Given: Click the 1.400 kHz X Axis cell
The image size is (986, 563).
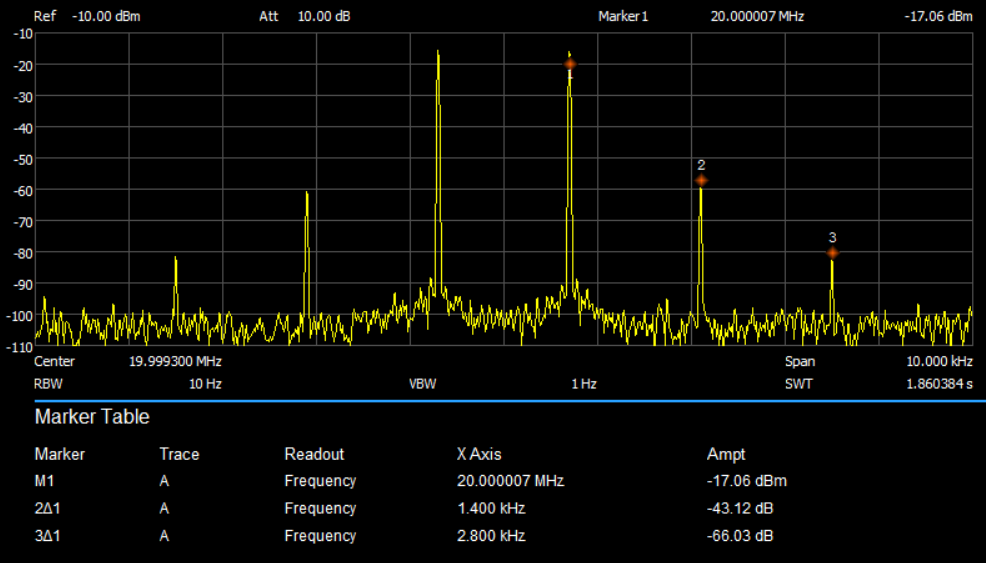Looking at the screenshot, I should (x=491, y=508).
